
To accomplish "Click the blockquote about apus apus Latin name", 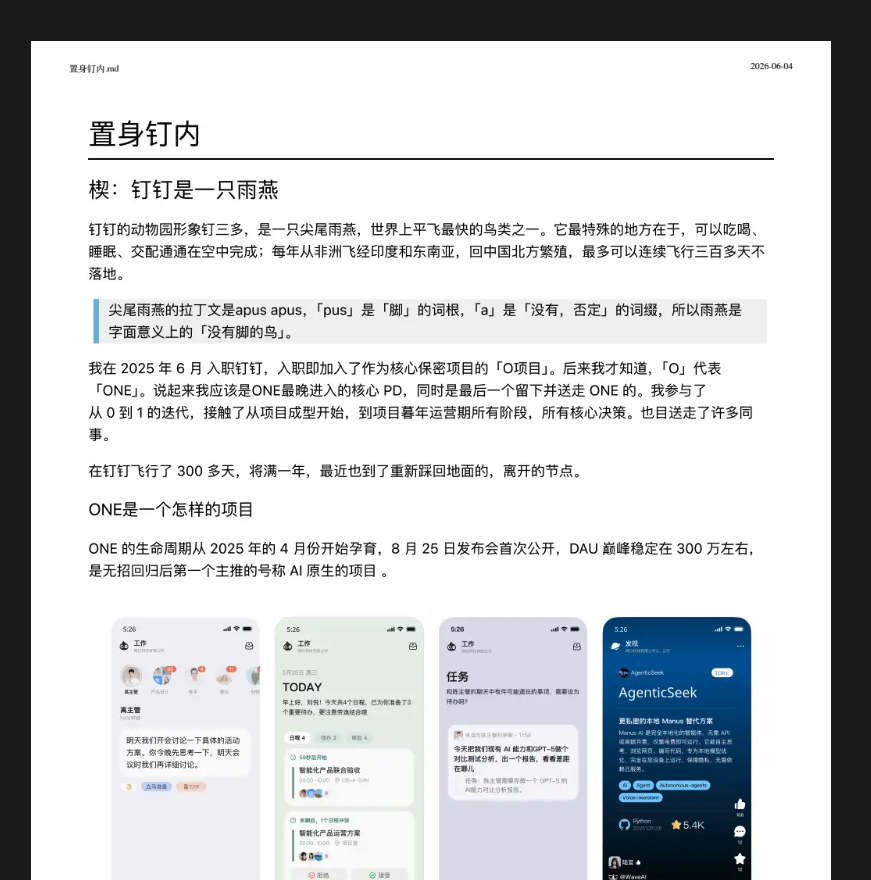I will [430, 321].
